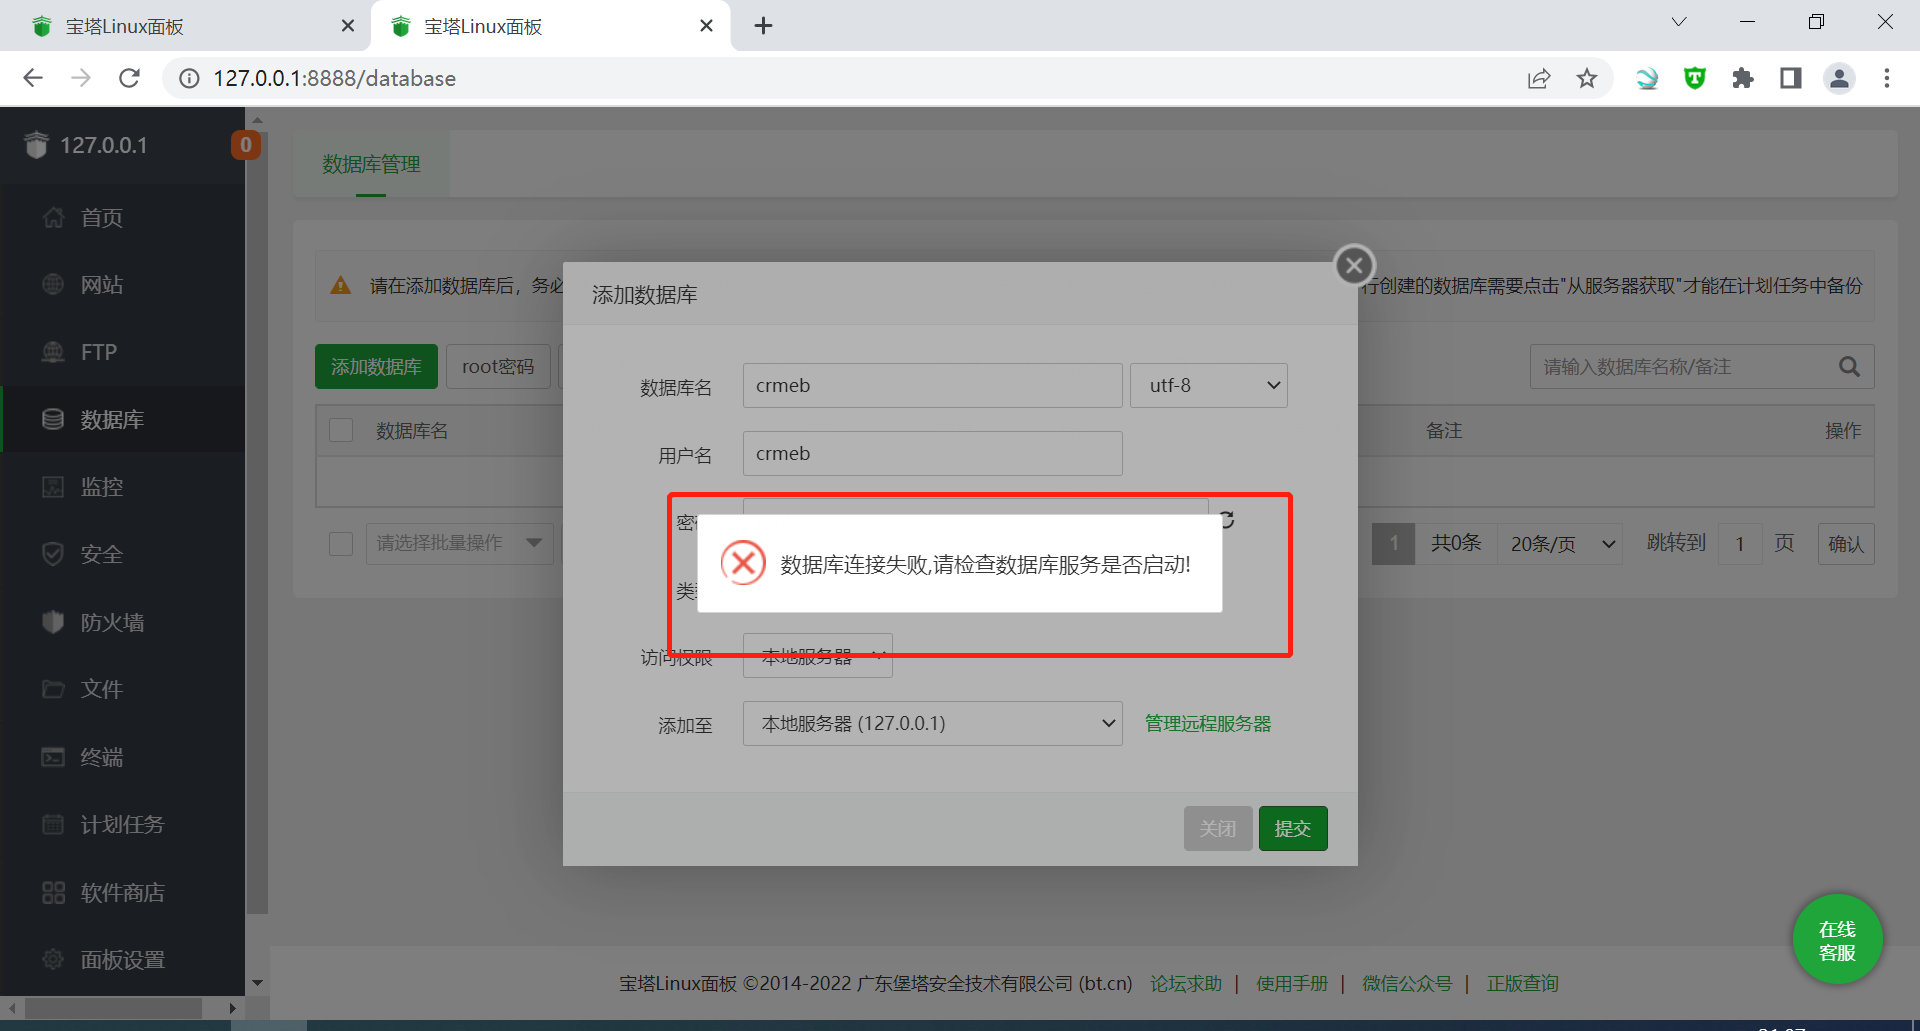
Task: Bookmark this page with star icon
Action: (1587, 78)
